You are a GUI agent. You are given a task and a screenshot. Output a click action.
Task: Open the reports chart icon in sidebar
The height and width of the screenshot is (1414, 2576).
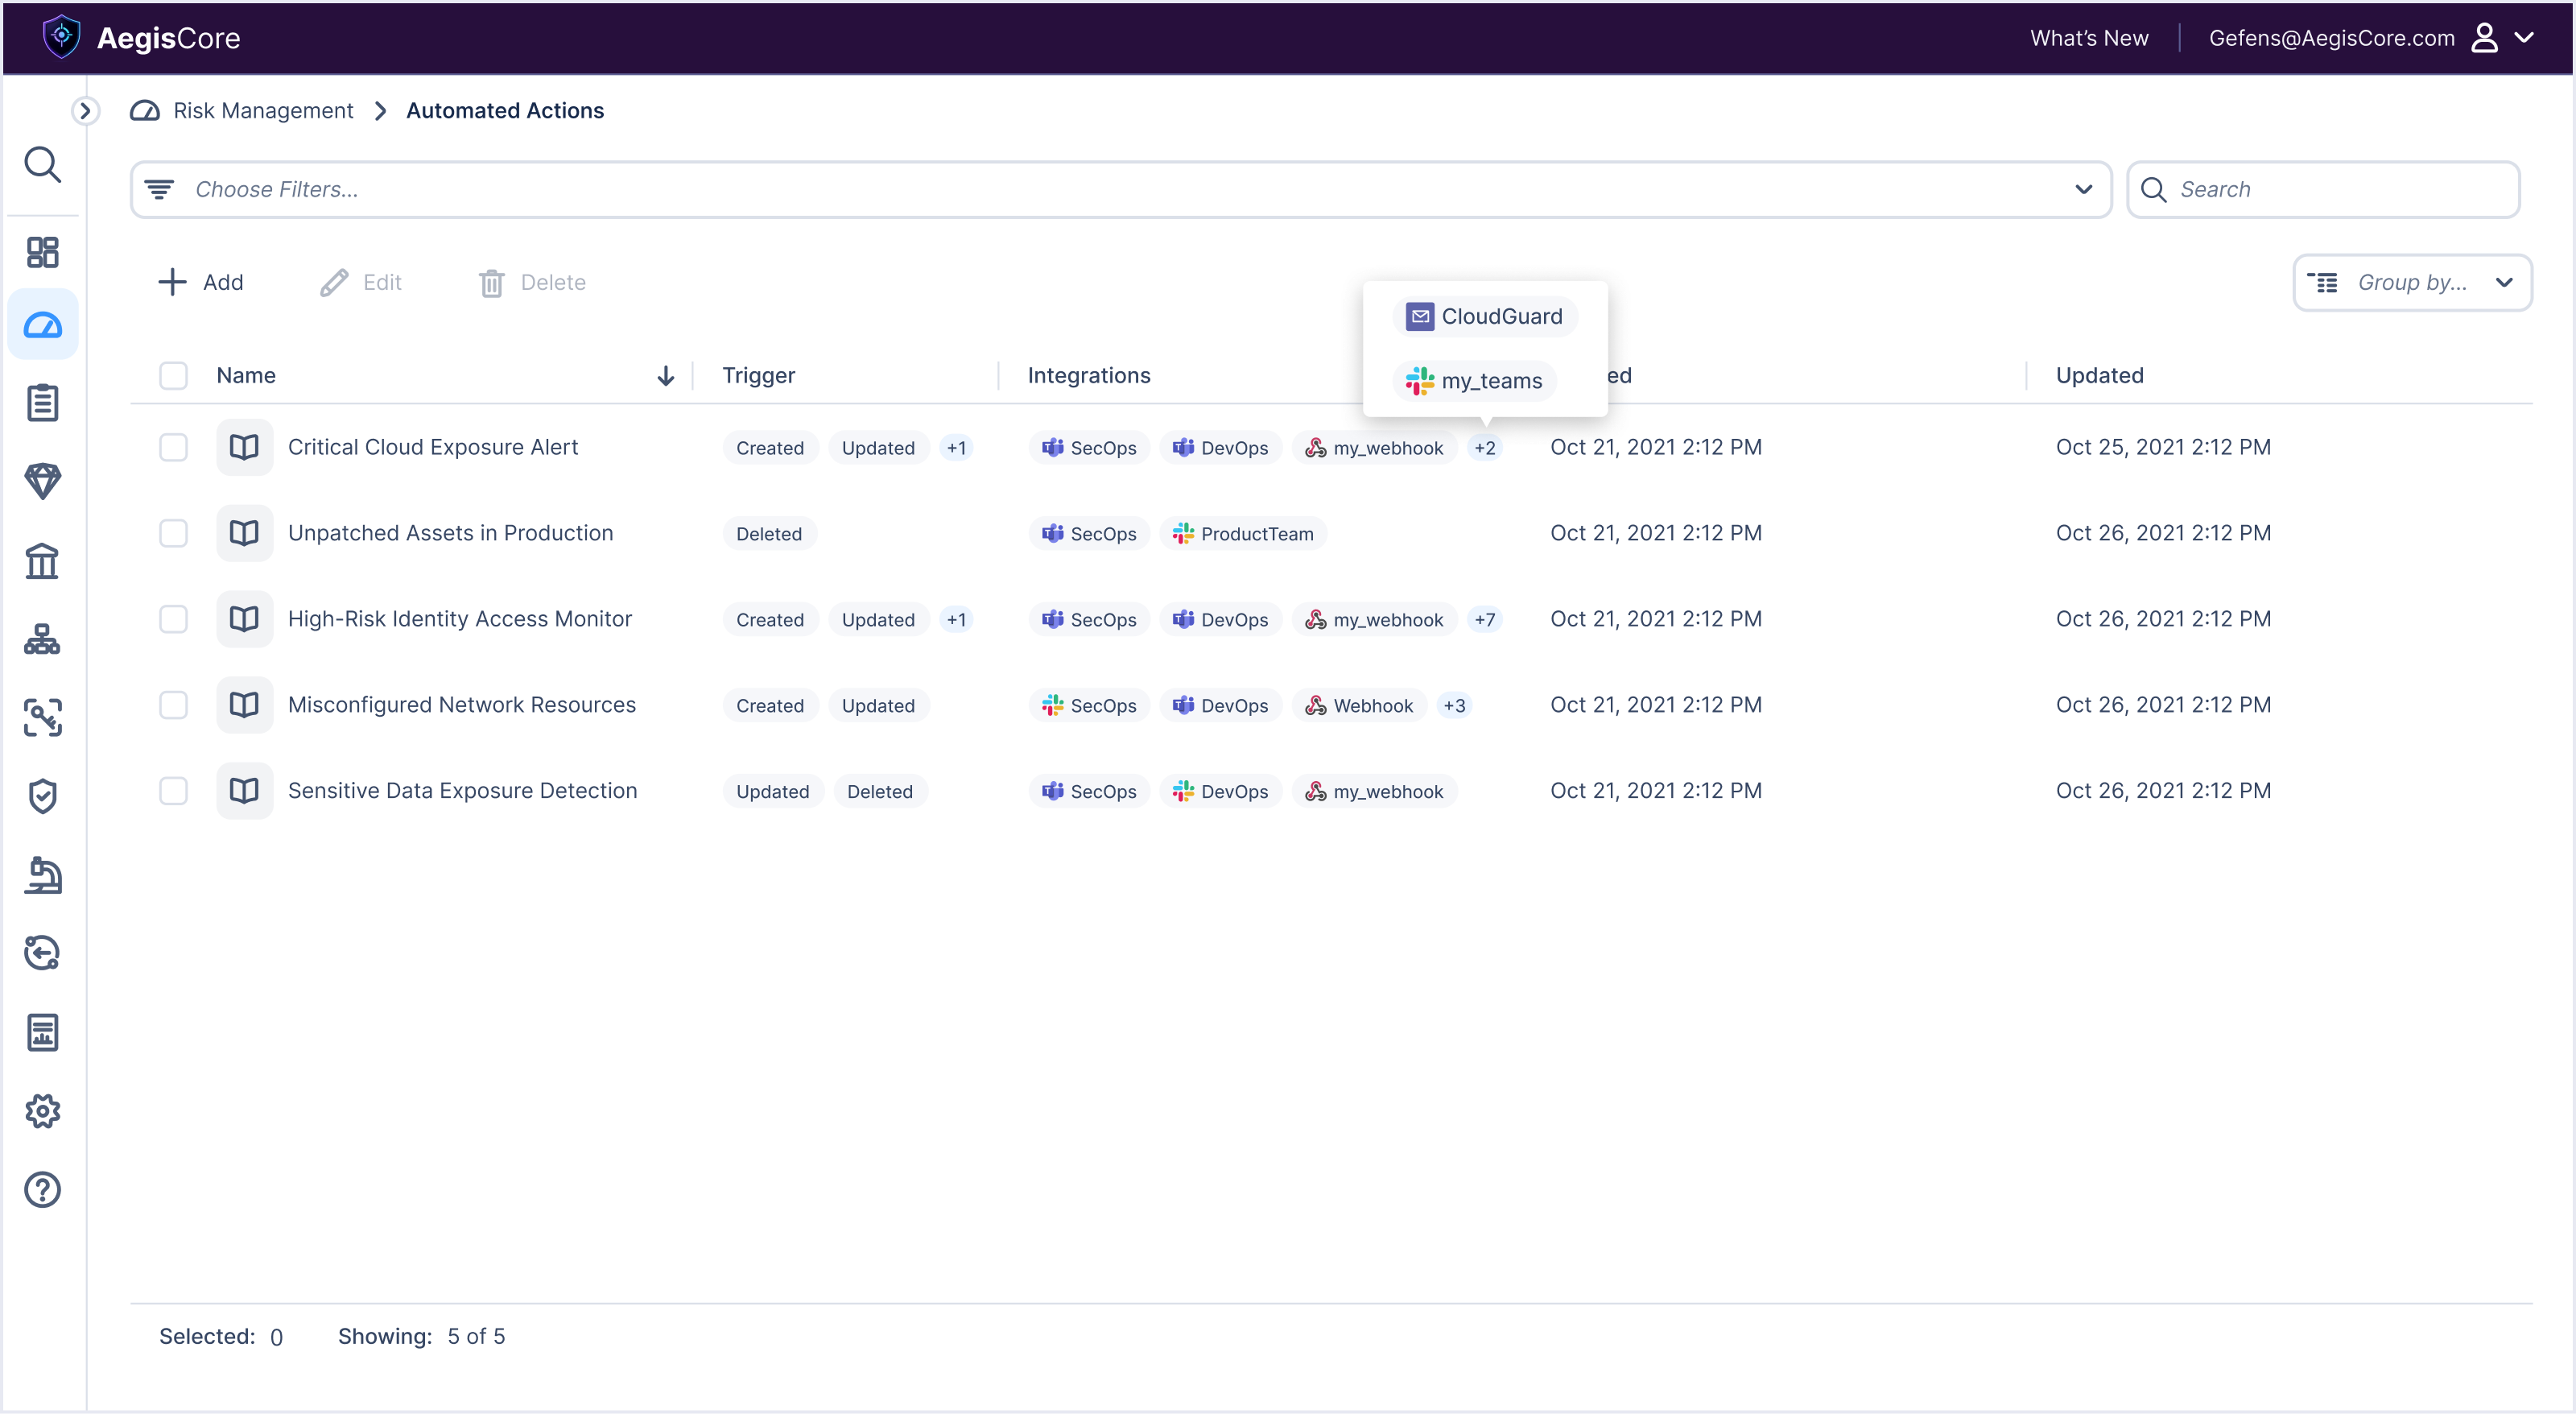point(42,1032)
